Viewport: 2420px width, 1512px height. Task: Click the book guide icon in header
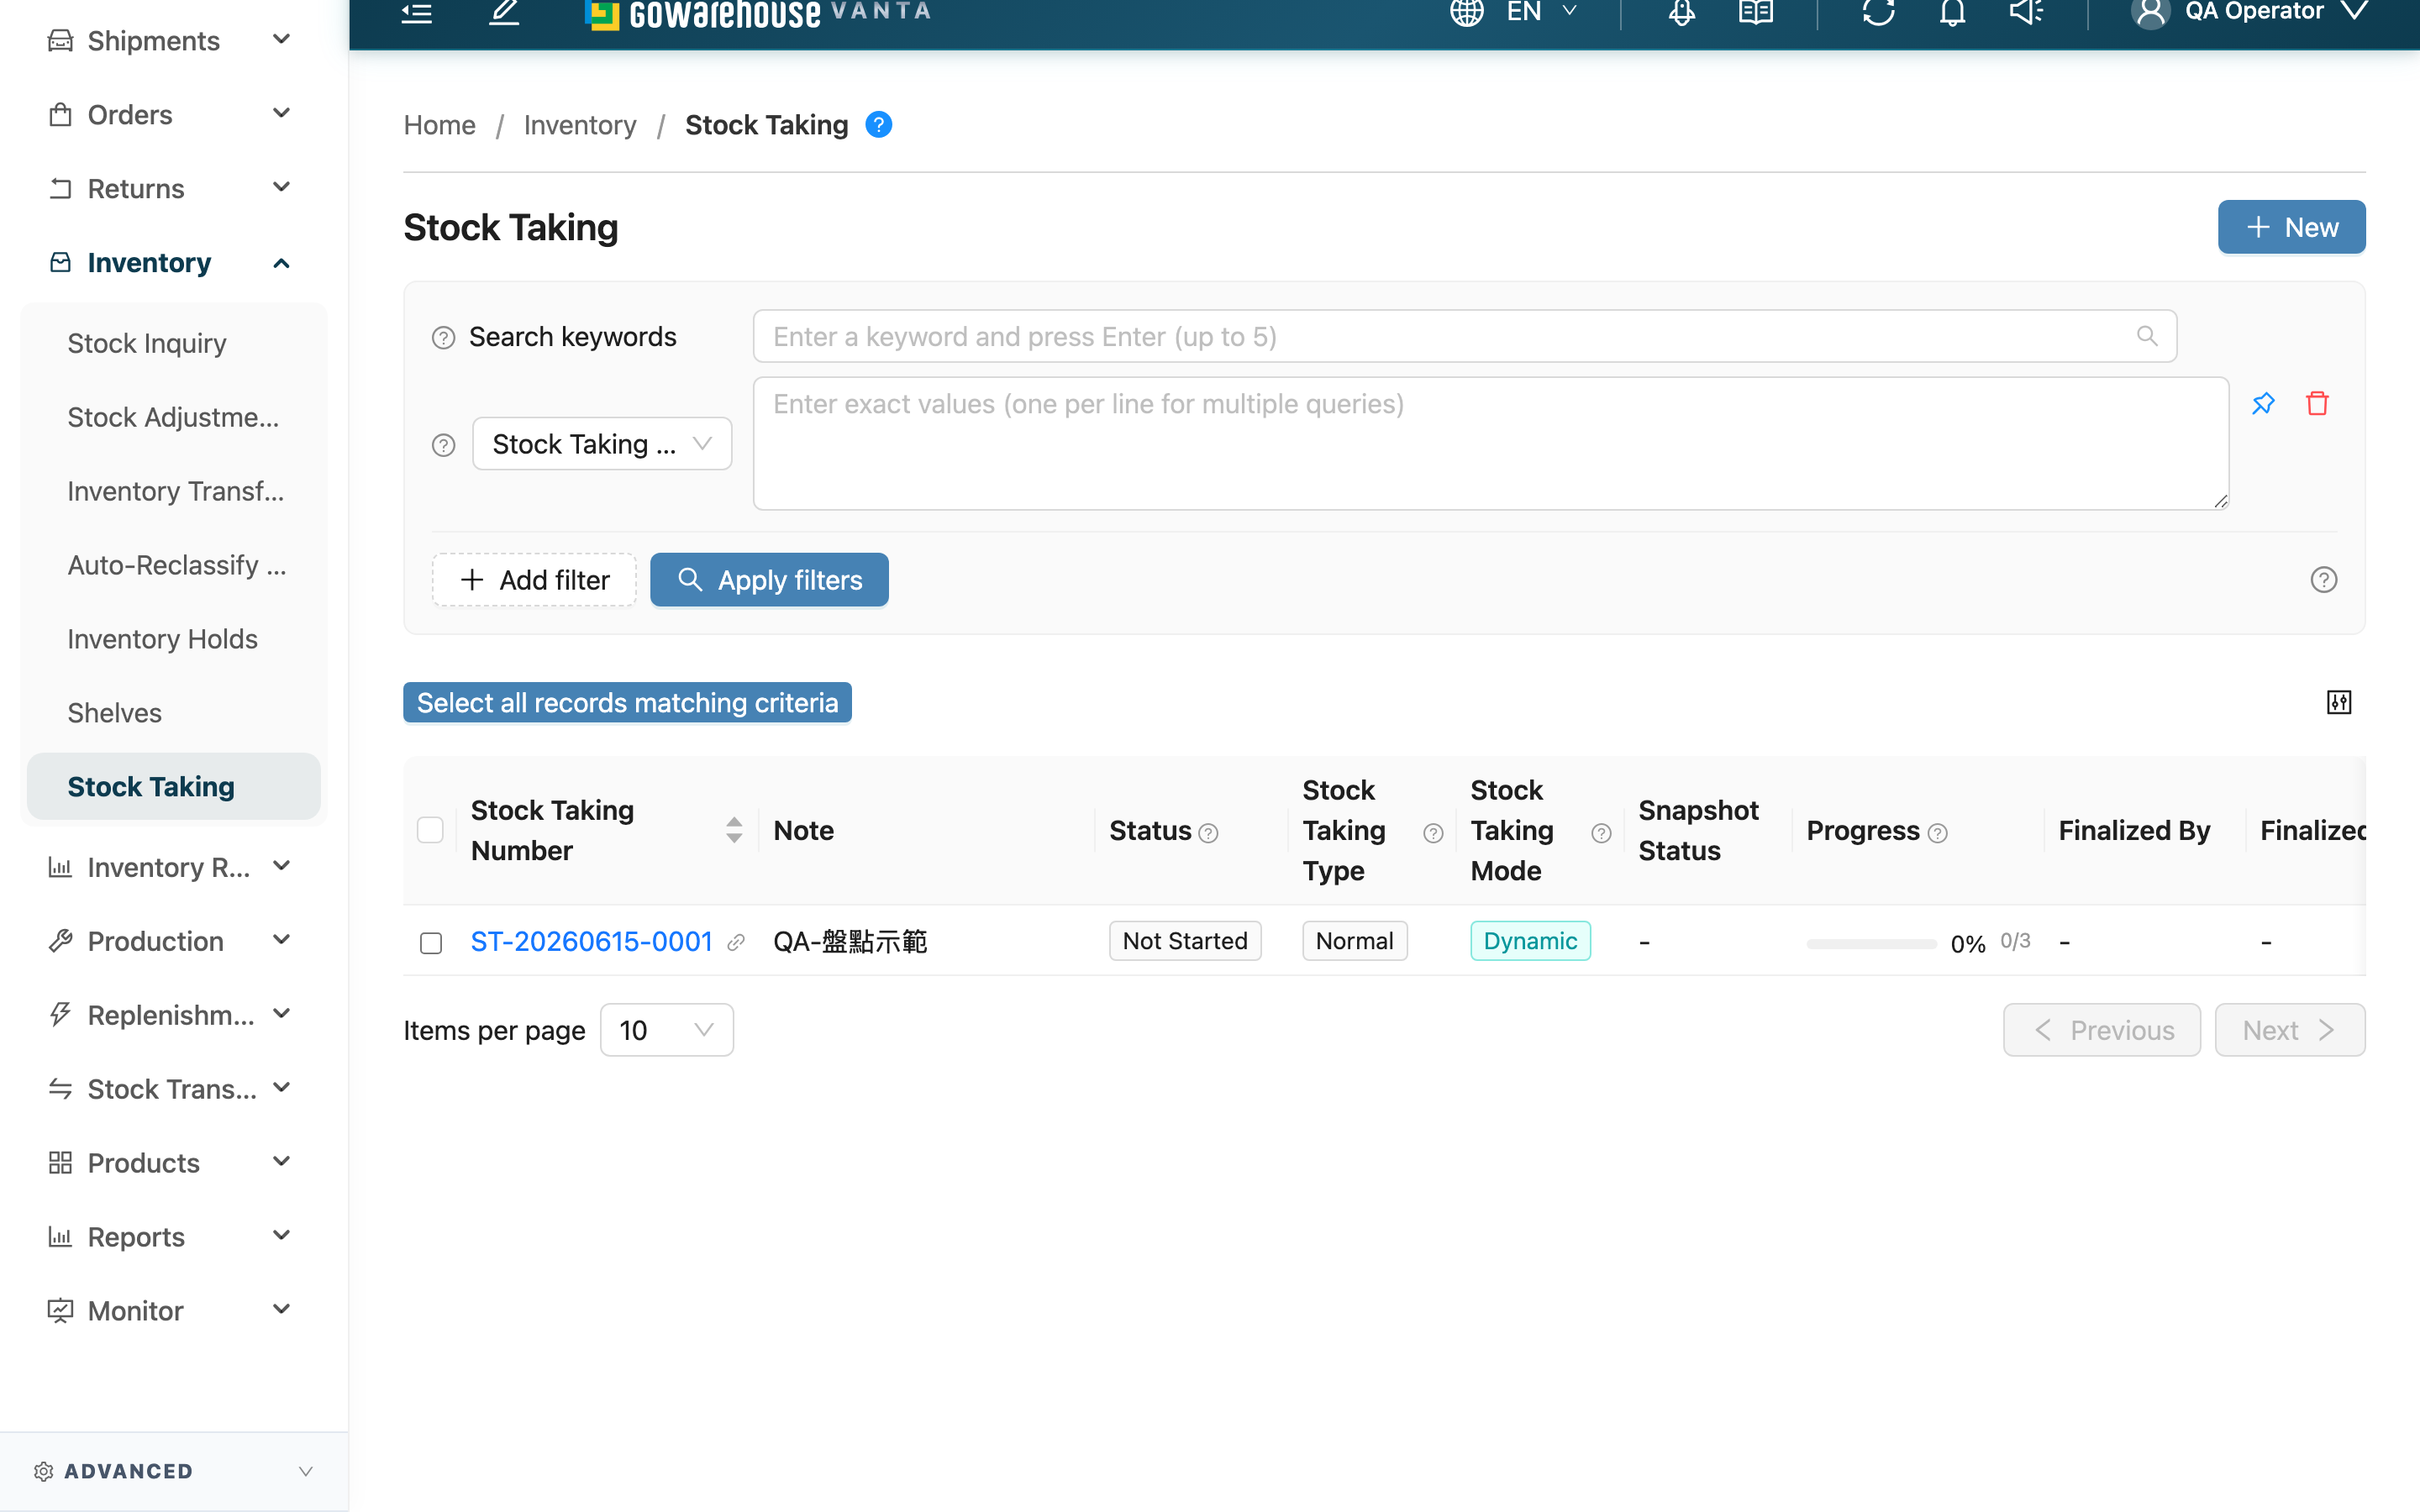1755,12
